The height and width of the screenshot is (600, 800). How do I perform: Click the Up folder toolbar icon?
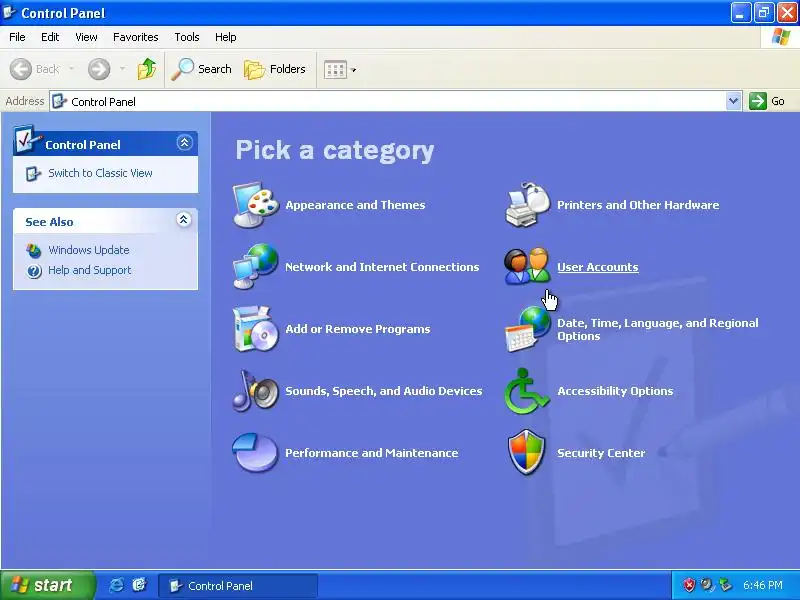tap(147, 69)
